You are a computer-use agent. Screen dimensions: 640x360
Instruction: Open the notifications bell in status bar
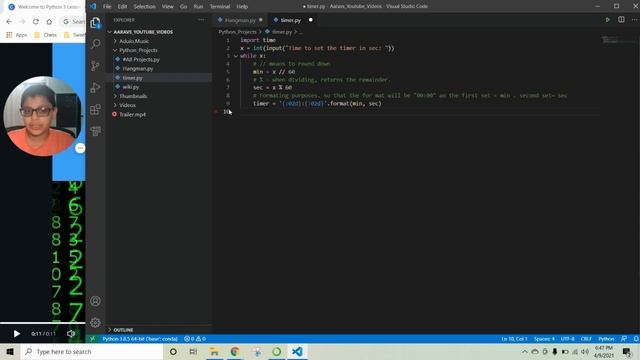point(636,339)
